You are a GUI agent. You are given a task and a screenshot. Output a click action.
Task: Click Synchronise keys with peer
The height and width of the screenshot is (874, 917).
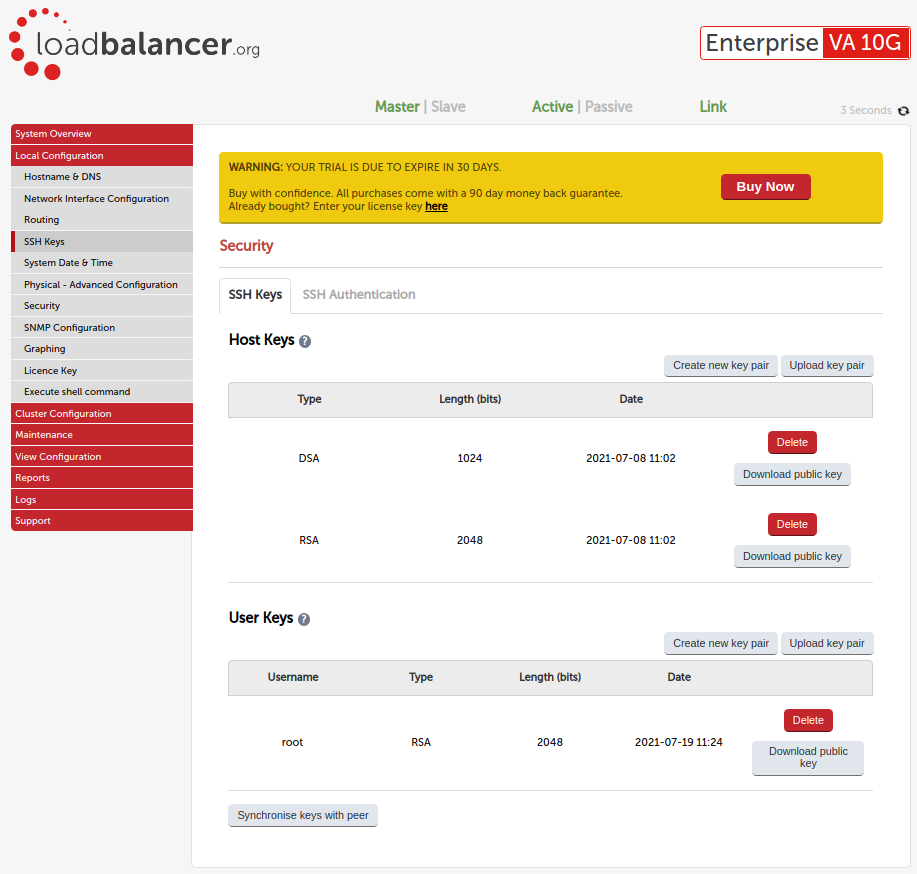point(303,815)
